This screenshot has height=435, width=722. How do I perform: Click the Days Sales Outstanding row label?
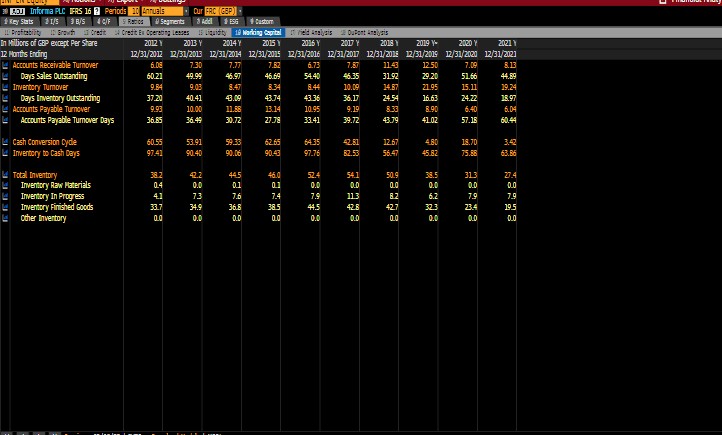54,76
